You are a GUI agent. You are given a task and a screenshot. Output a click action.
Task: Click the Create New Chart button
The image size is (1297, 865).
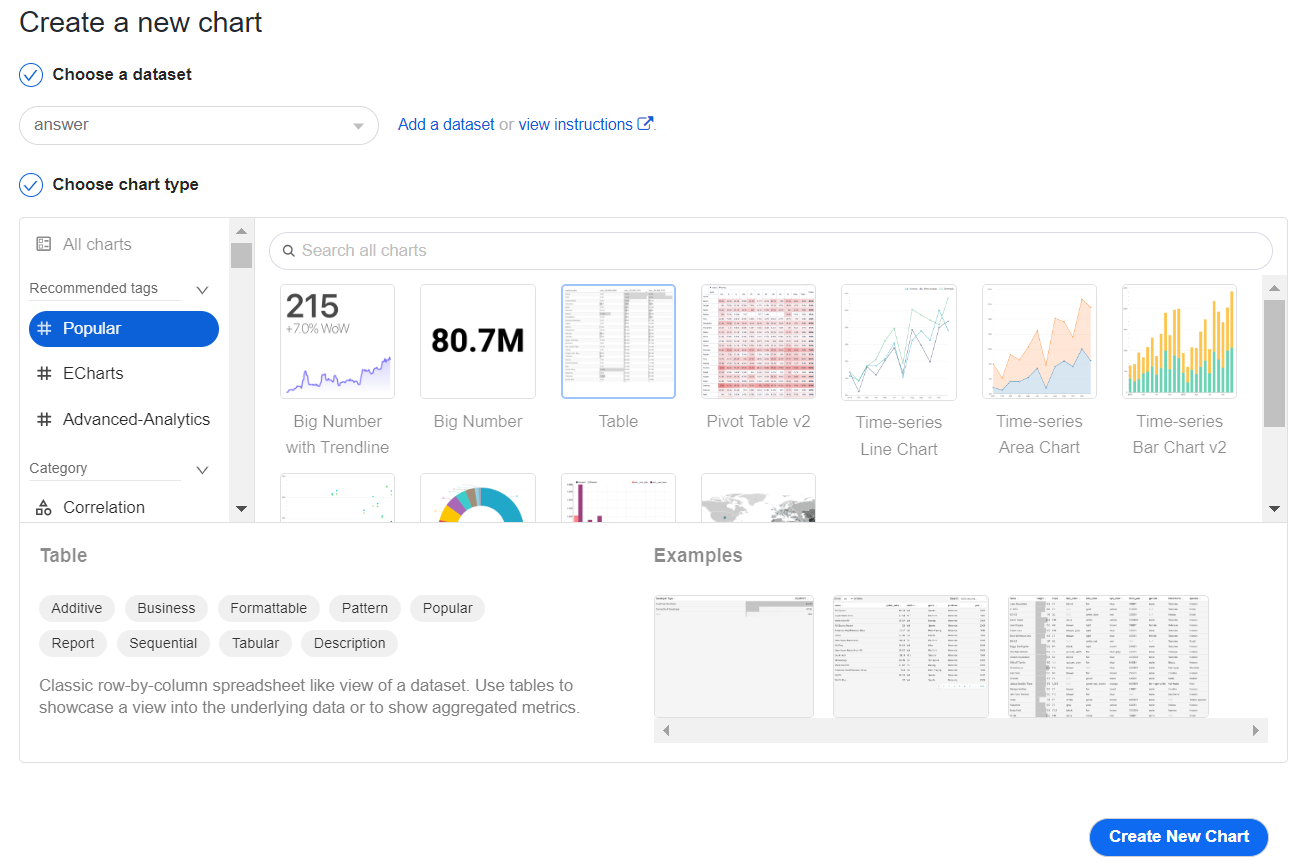(1179, 837)
